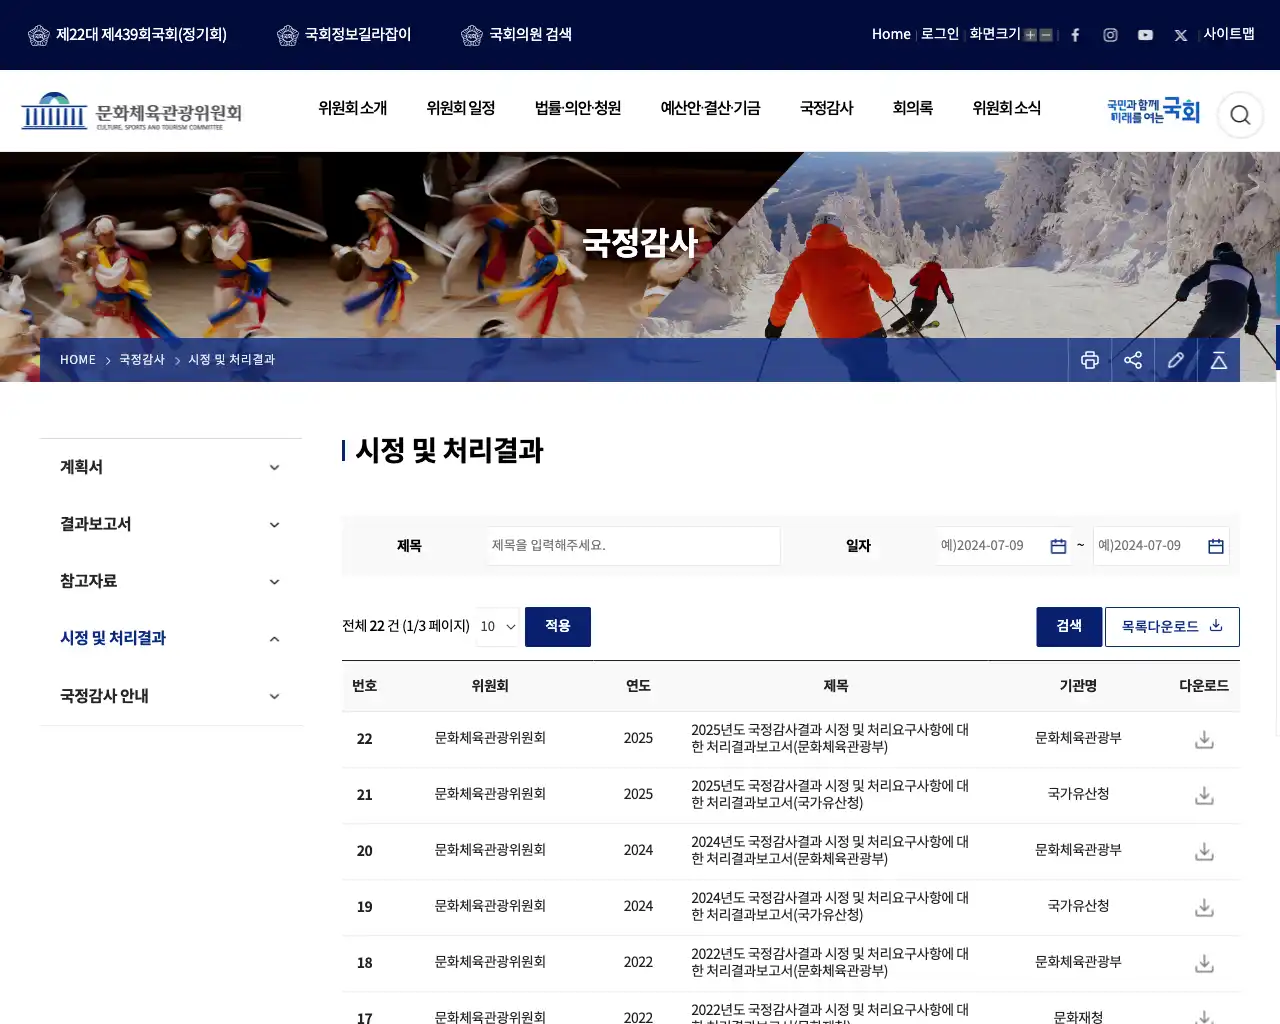Jump to top using arrow icon

tap(1219, 360)
